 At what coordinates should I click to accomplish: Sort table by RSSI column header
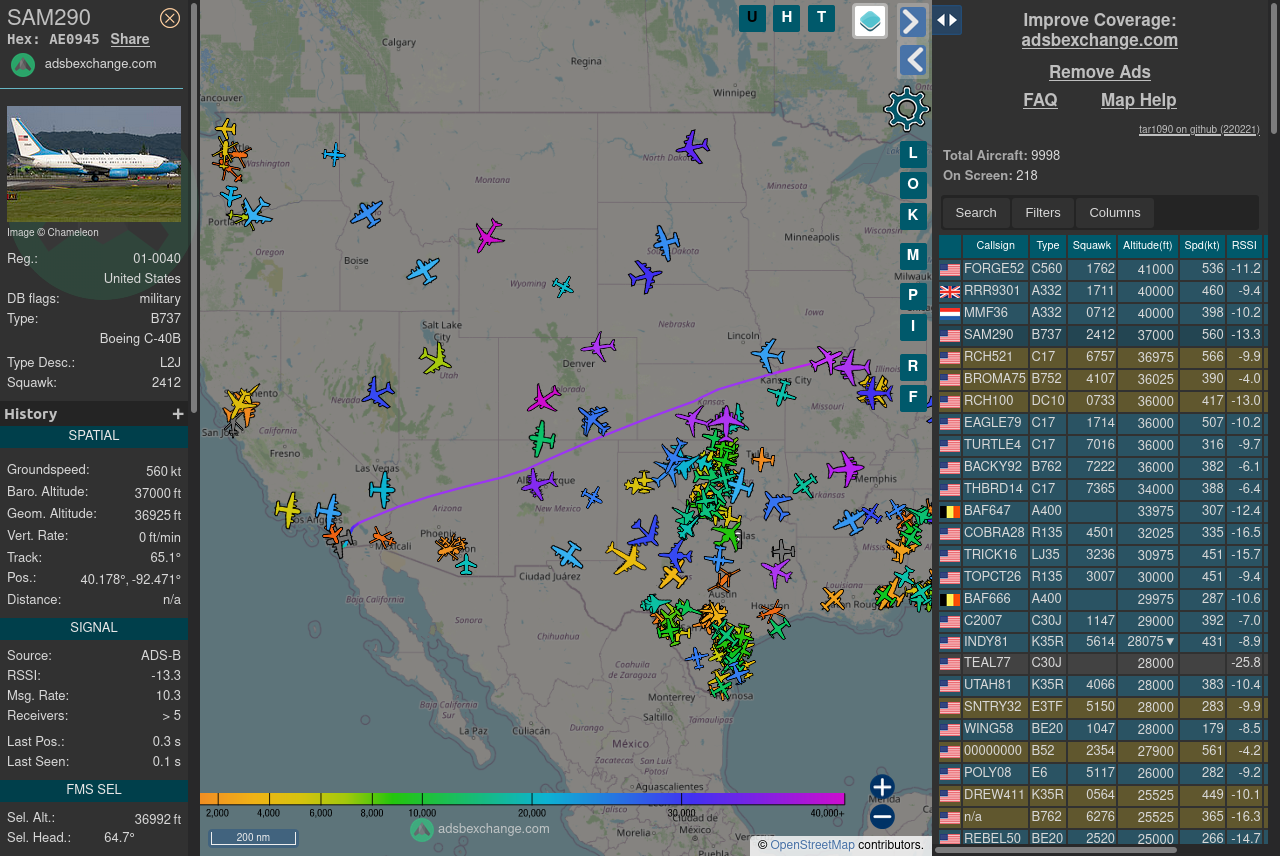point(1244,246)
